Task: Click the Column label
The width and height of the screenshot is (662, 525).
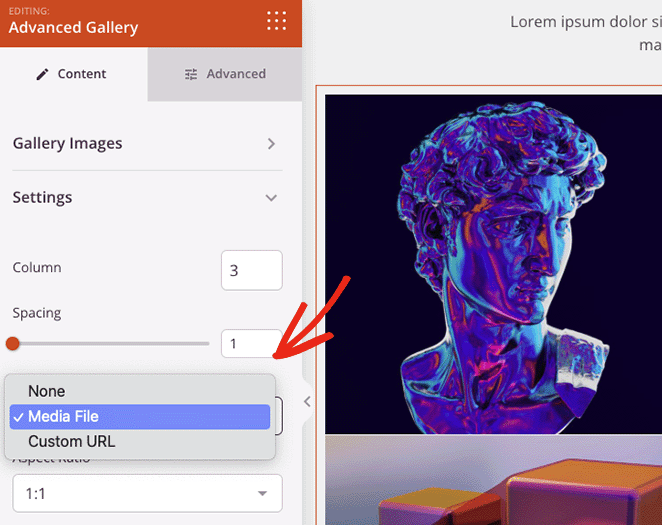Action: coord(37,267)
